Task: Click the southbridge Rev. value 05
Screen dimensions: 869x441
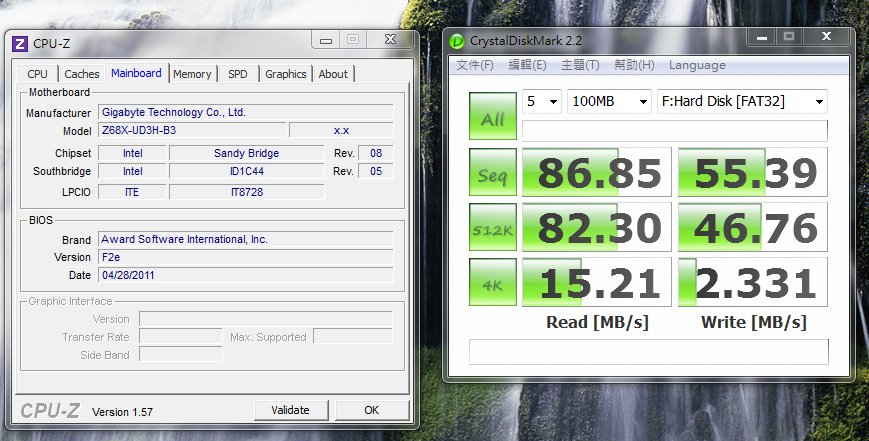Action: click(x=376, y=171)
